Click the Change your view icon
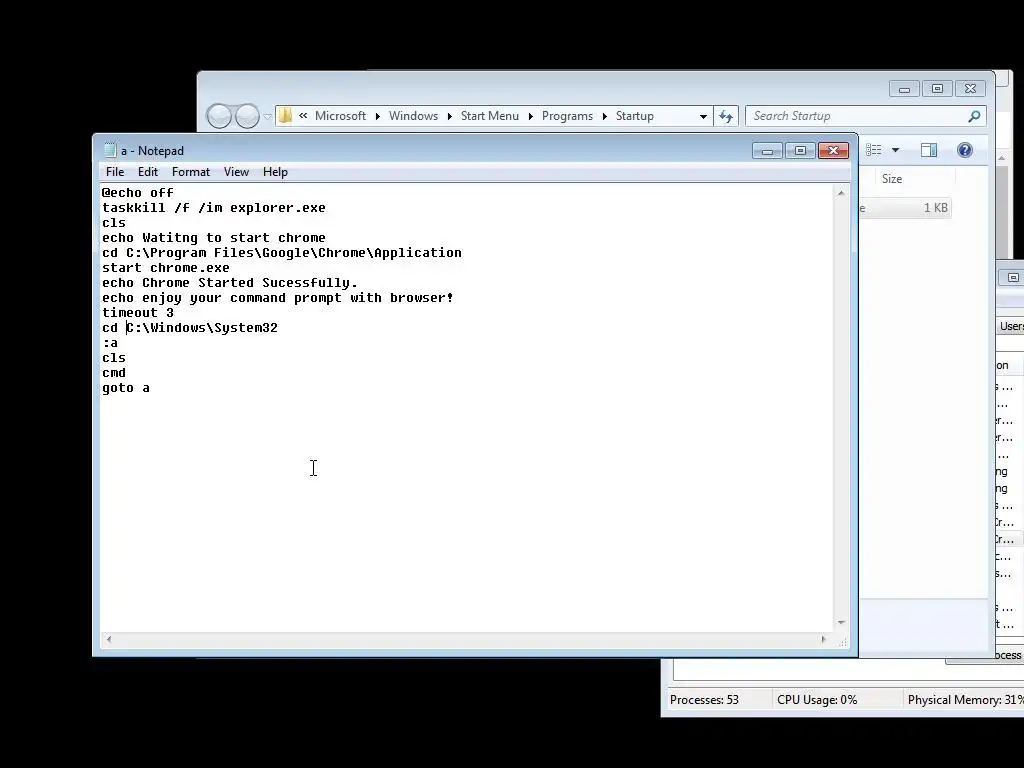 pos(874,150)
